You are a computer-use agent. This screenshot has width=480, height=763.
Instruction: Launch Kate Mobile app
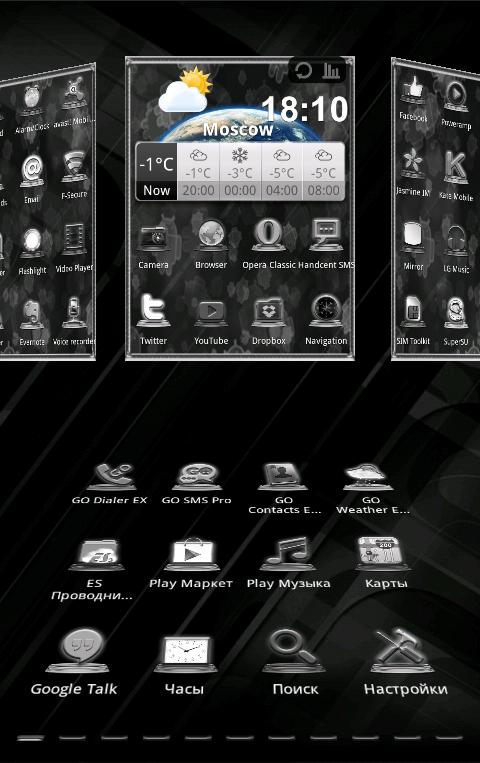click(x=456, y=169)
